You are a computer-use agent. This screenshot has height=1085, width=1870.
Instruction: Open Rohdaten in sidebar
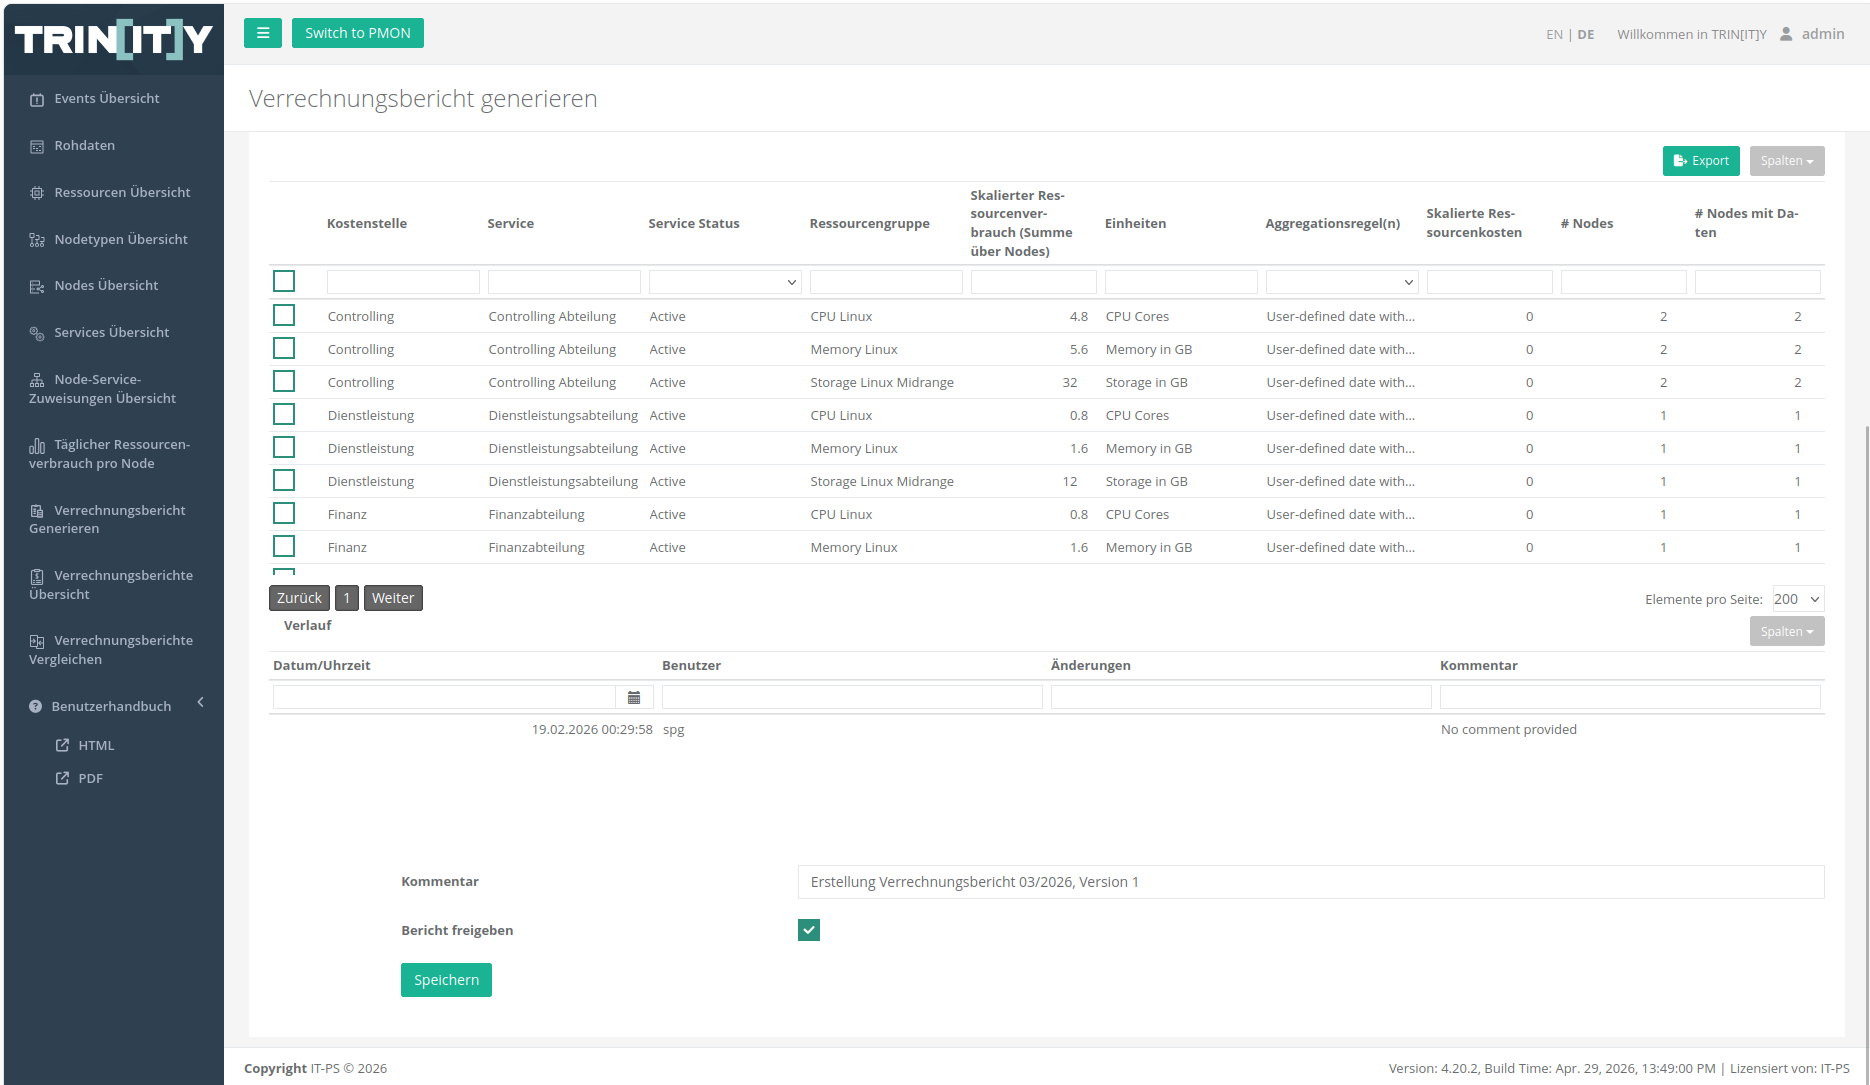tap(85, 146)
